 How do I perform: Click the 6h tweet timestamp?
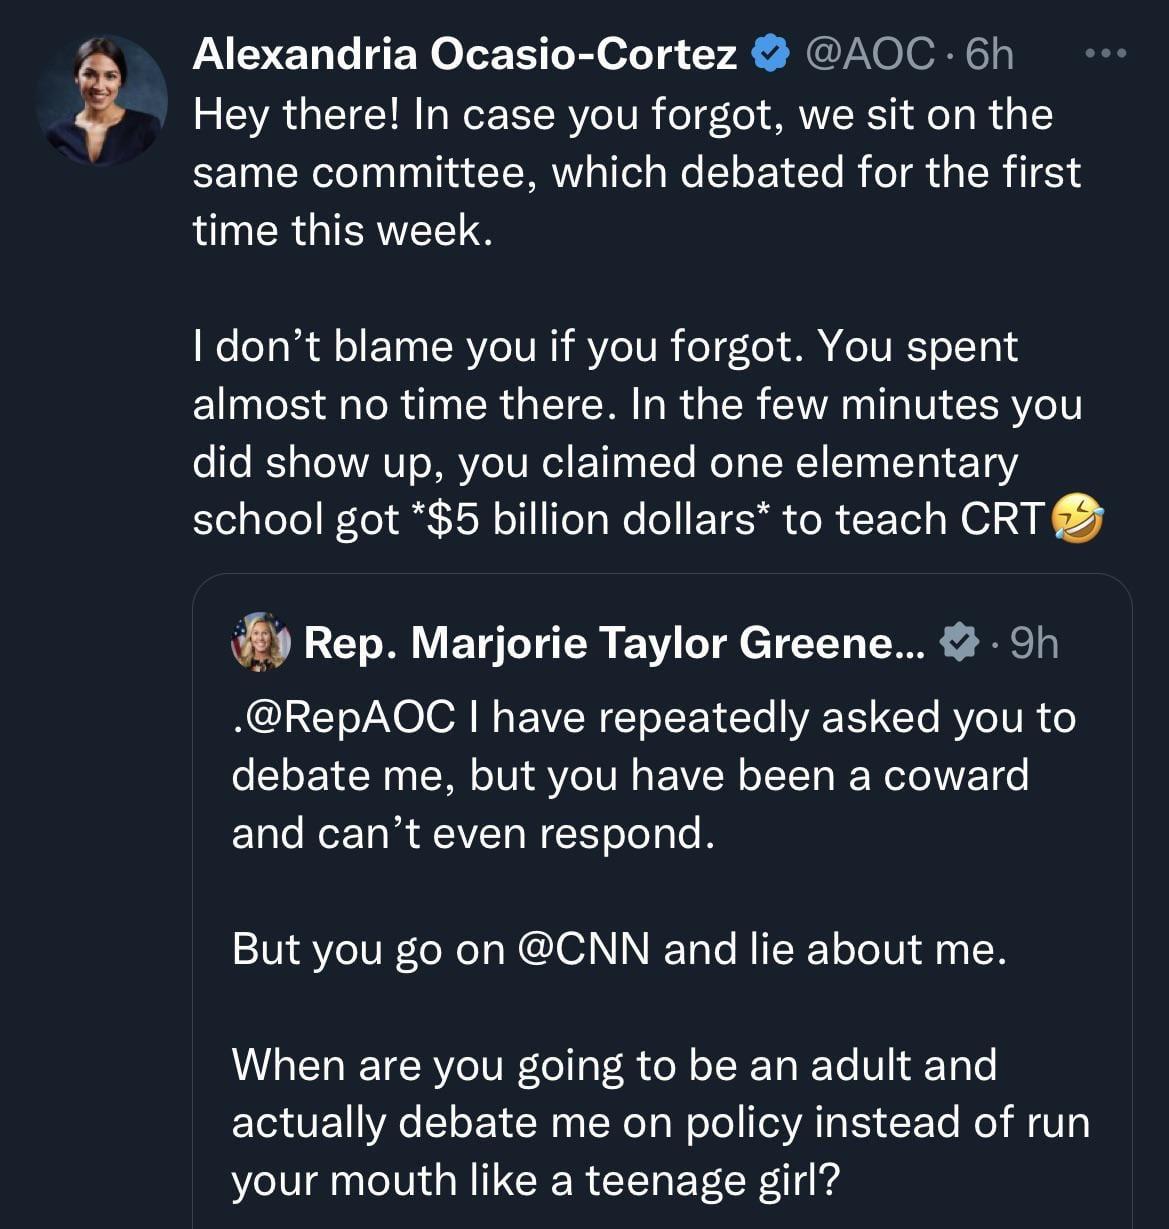pos(989,54)
